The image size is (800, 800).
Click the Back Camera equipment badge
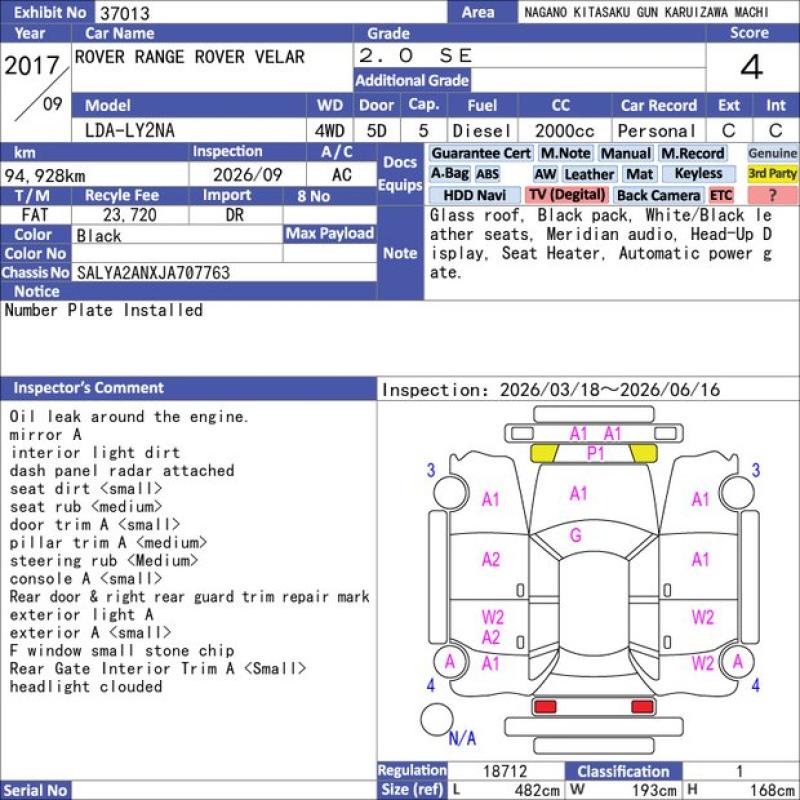658,195
